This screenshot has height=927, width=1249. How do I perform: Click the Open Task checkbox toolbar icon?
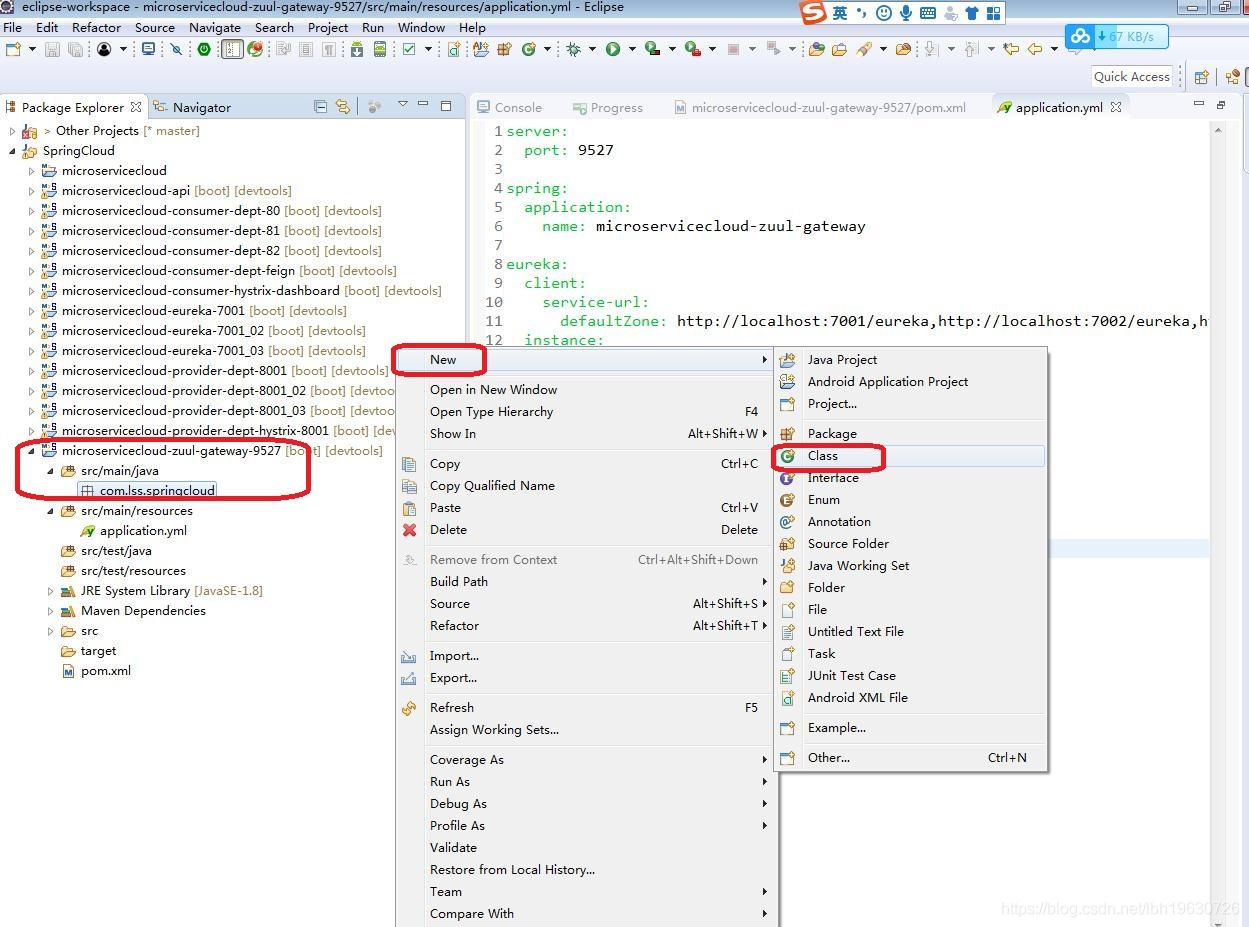(408, 49)
